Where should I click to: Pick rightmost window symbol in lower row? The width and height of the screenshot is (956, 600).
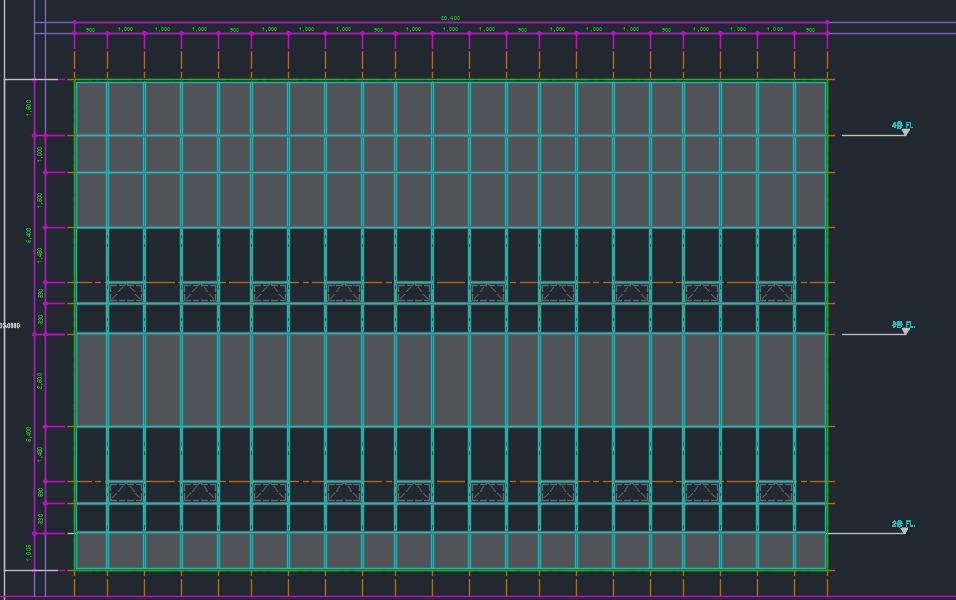point(775,491)
